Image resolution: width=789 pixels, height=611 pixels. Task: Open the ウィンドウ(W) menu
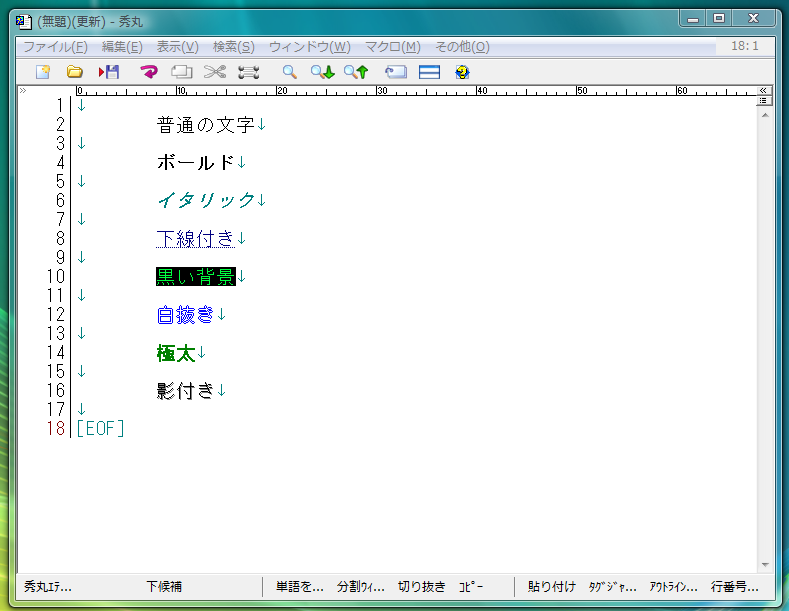point(309,47)
